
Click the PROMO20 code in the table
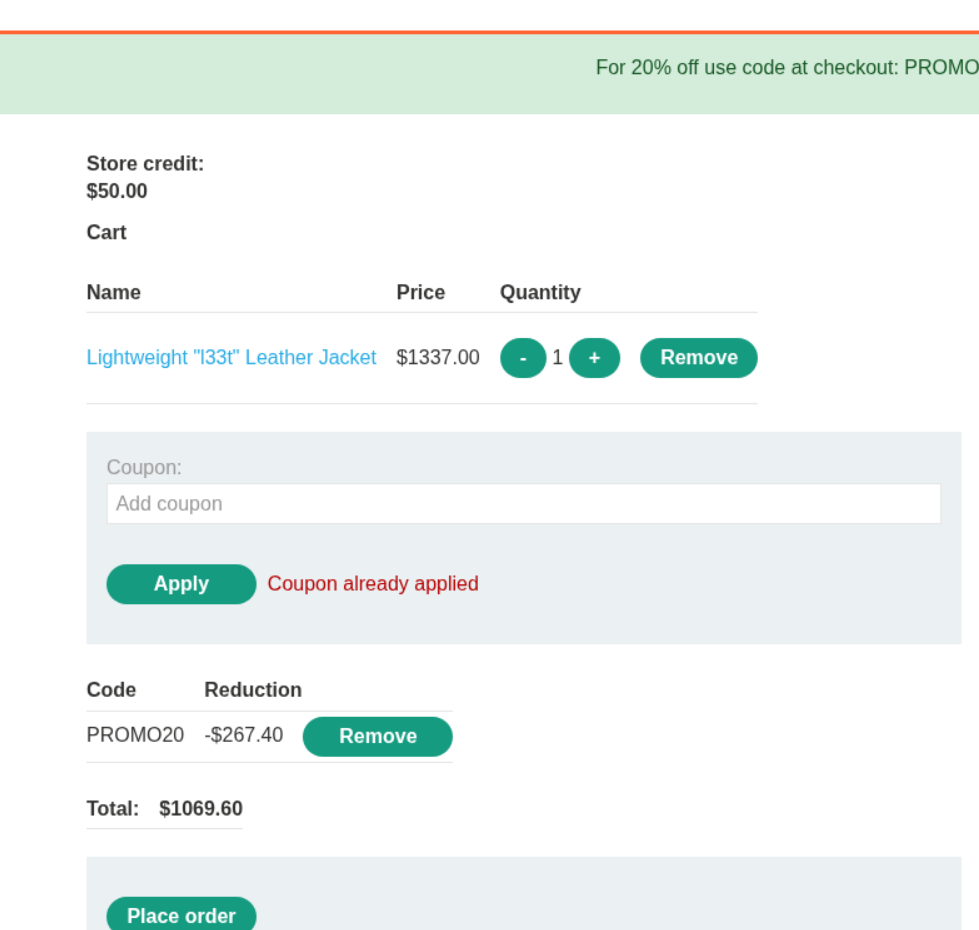[135, 736]
